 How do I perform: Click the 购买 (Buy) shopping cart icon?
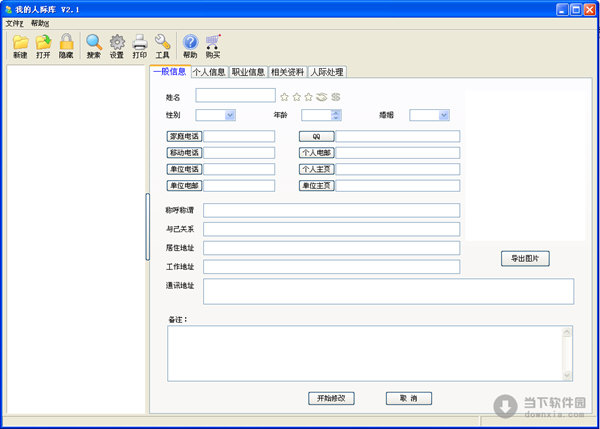point(213,46)
